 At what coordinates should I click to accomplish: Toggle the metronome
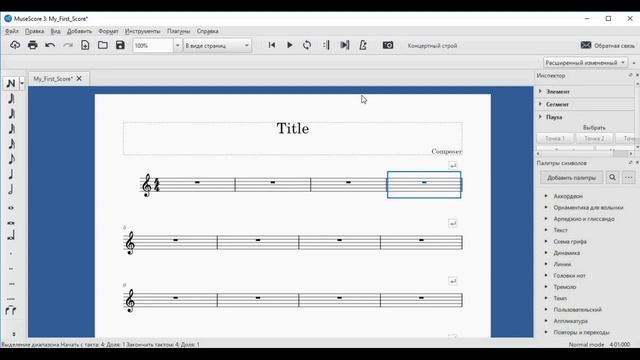tap(363, 45)
